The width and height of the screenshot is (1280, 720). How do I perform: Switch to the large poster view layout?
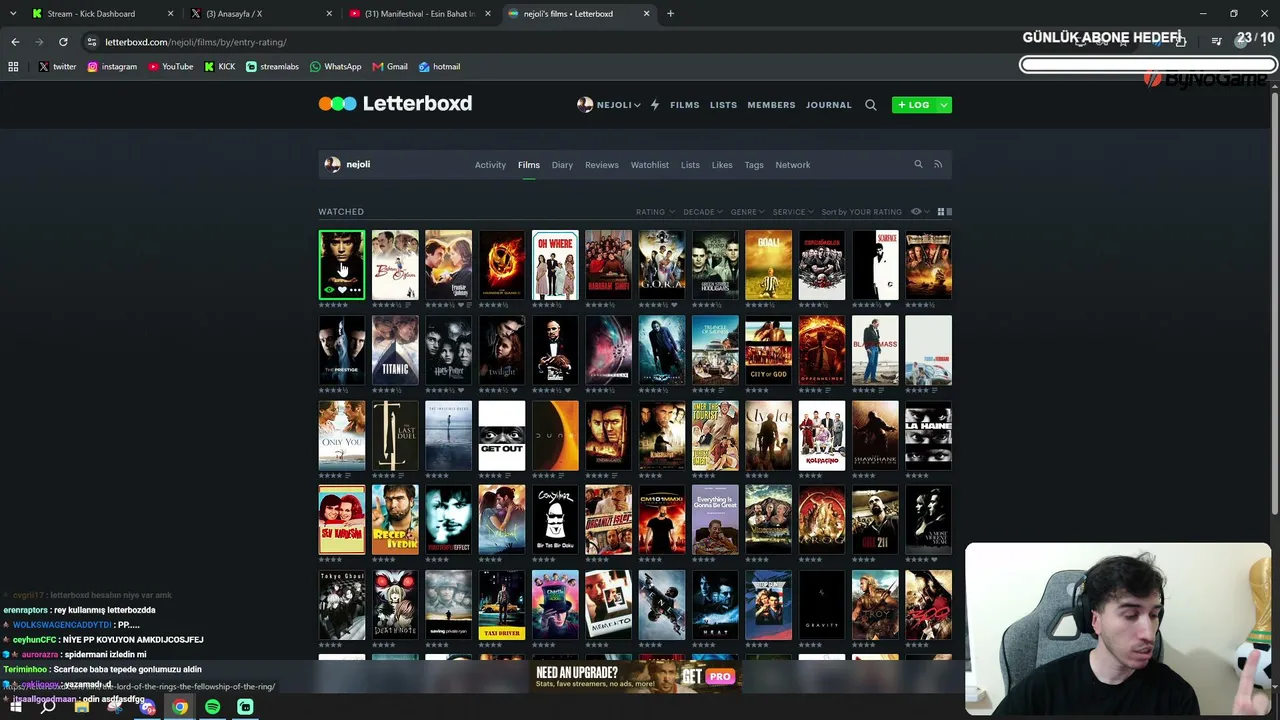pos(949,212)
